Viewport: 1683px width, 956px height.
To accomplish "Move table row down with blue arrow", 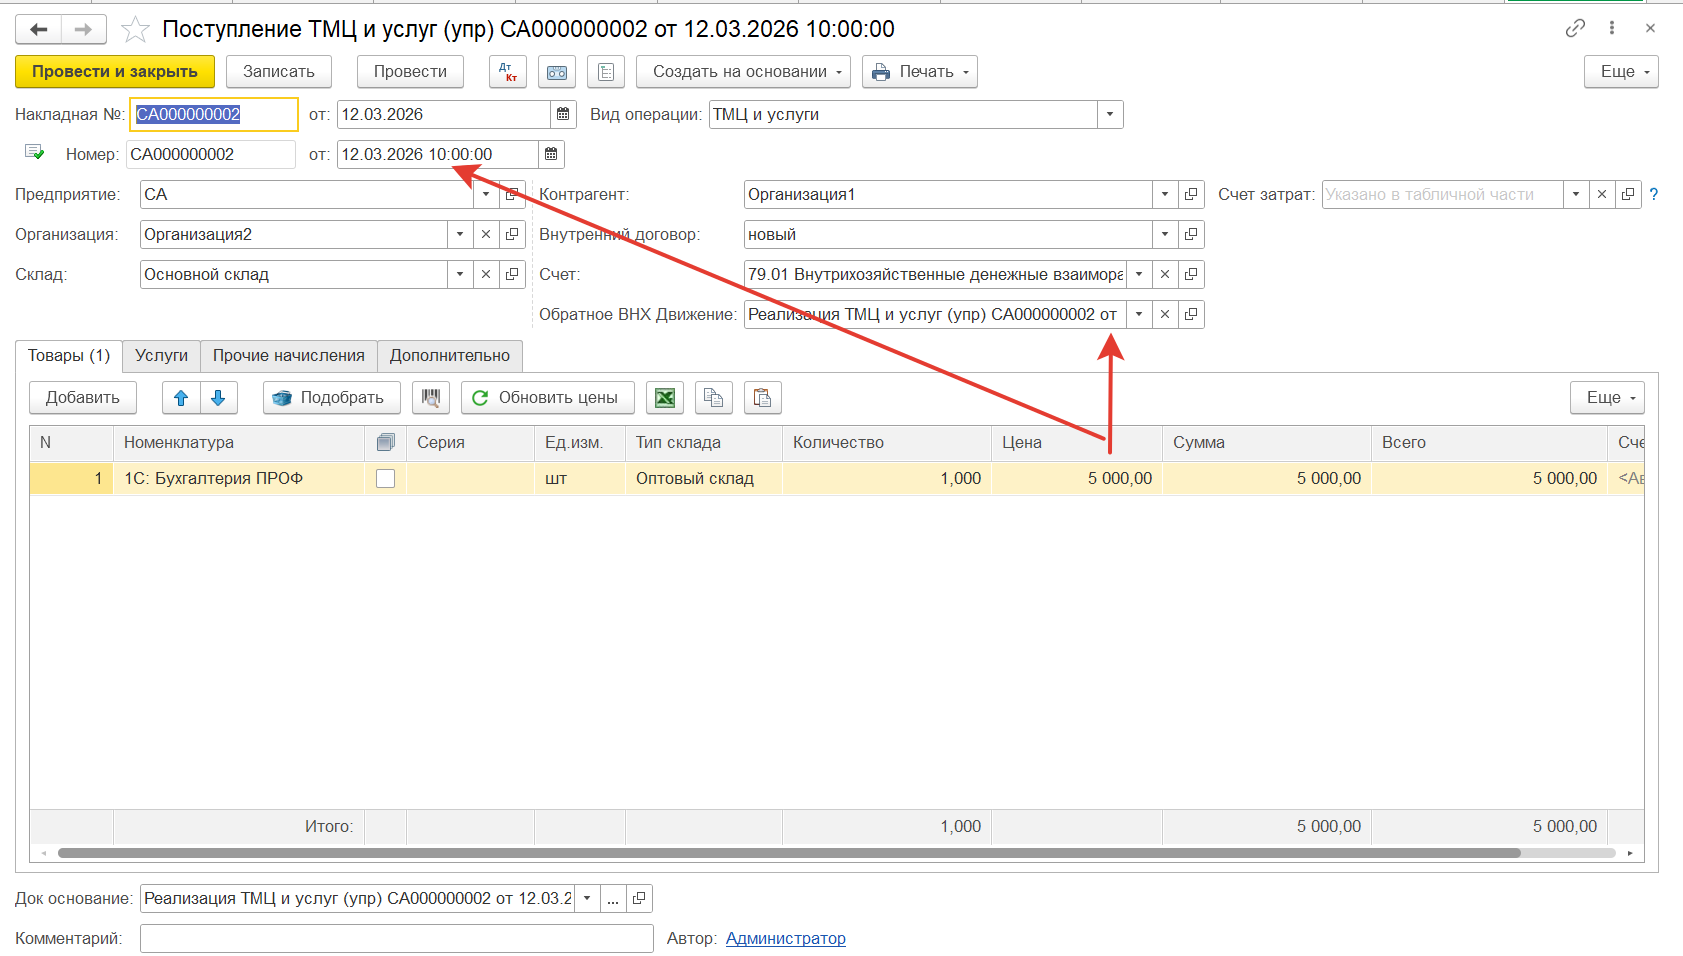I will [x=218, y=398].
